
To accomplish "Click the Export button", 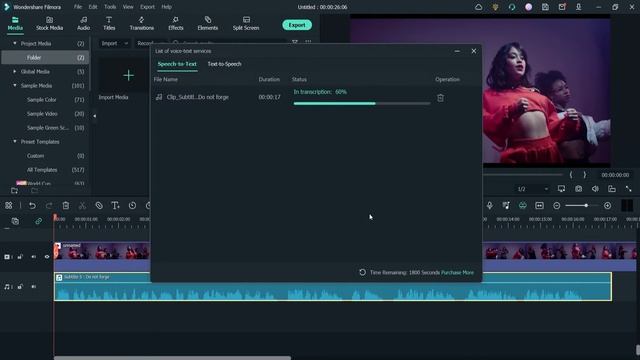I will [x=297, y=25].
